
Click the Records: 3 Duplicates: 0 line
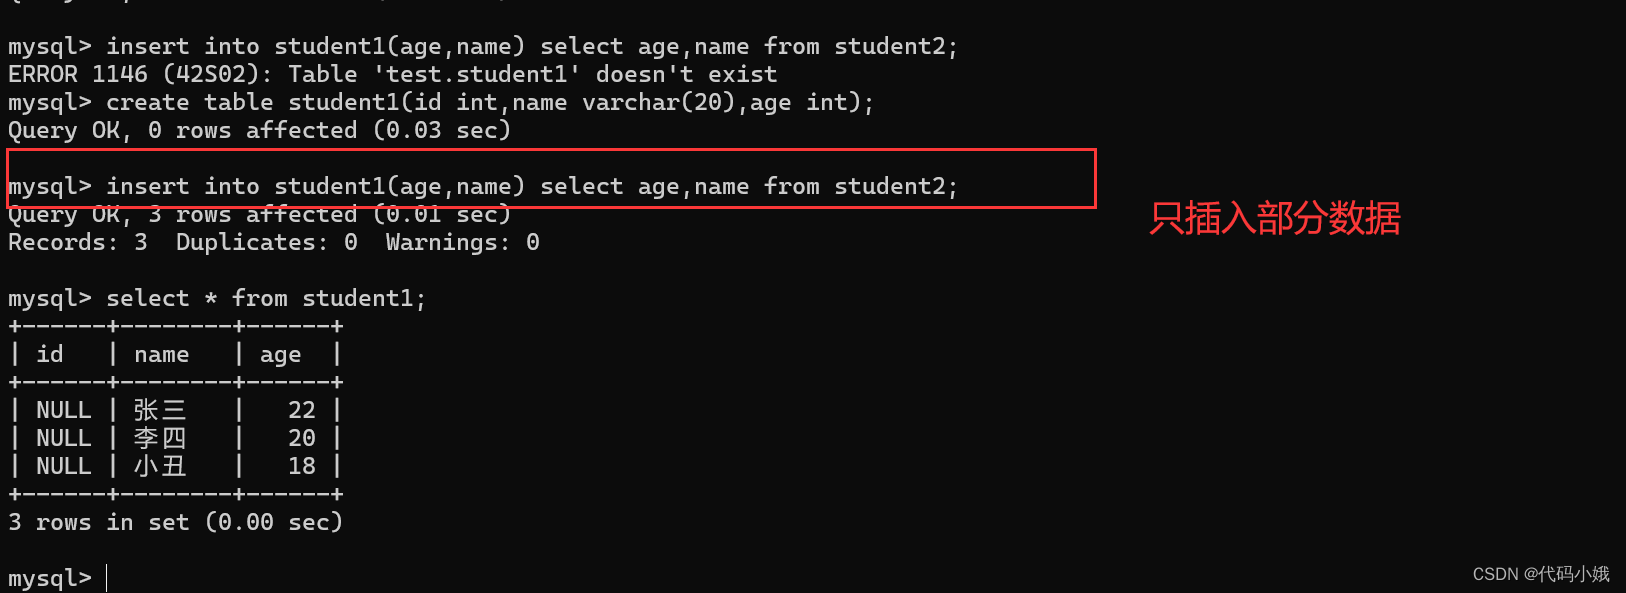click(x=273, y=242)
